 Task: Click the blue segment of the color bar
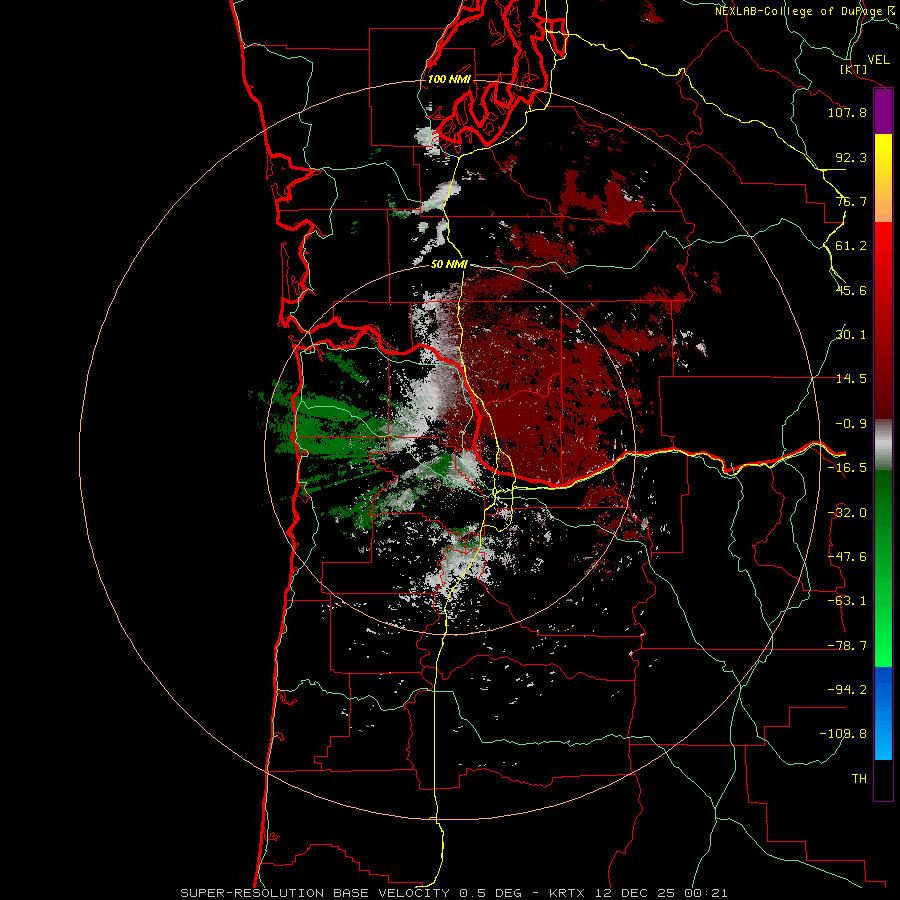point(883,713)
